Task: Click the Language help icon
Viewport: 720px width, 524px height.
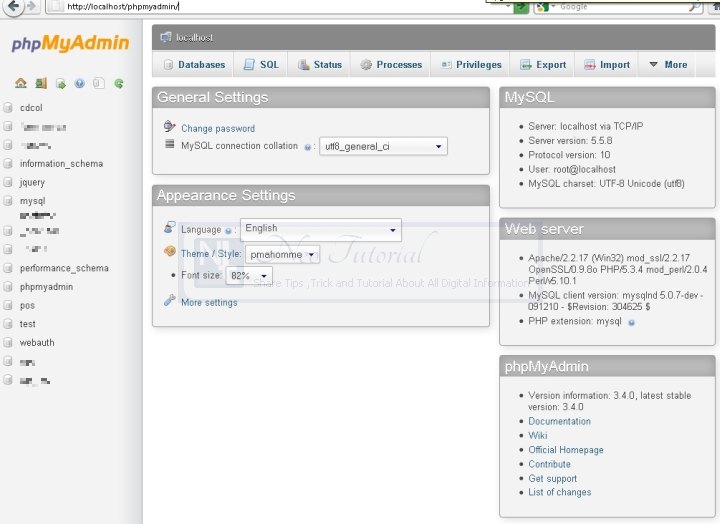Action: point(228,231)
